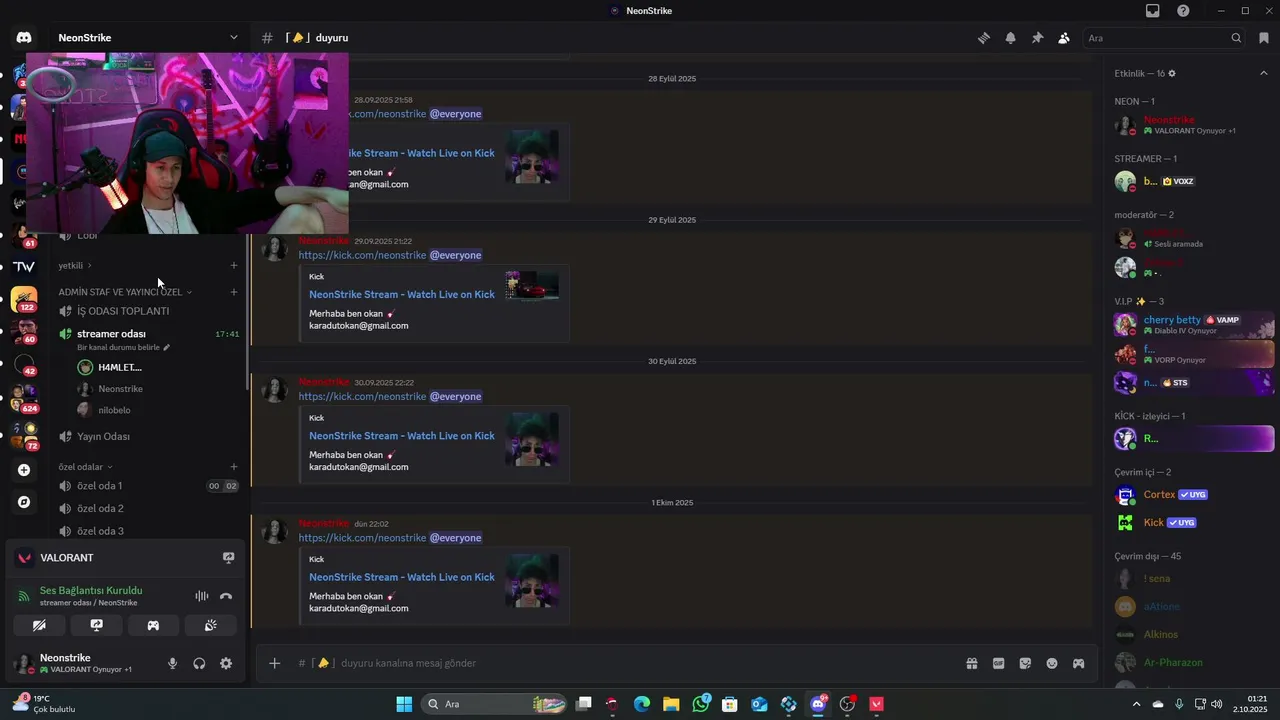Attach a file with plus button
Image resolution: width=1280 pixels, height=720 pixels.
pos(274,663)
